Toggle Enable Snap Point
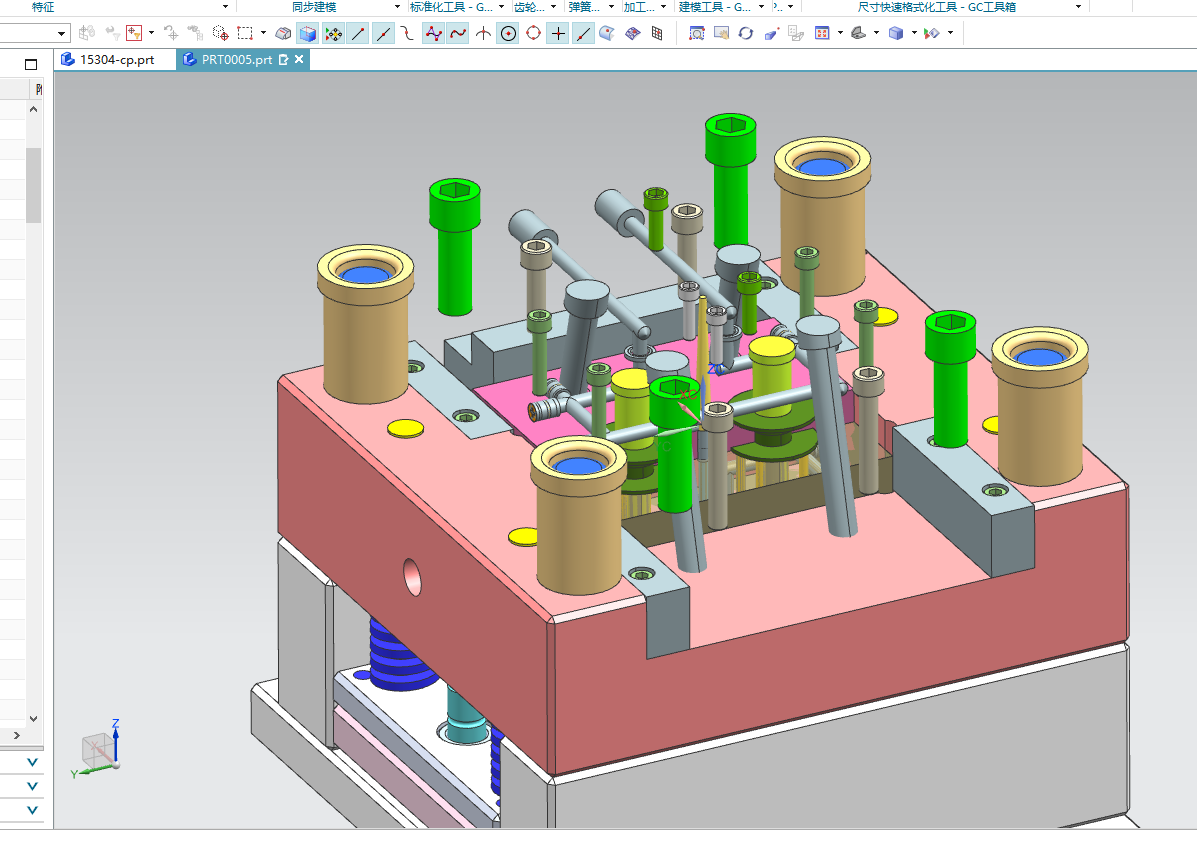This screenshot has width=1197, height=842. tap(334, 34)
